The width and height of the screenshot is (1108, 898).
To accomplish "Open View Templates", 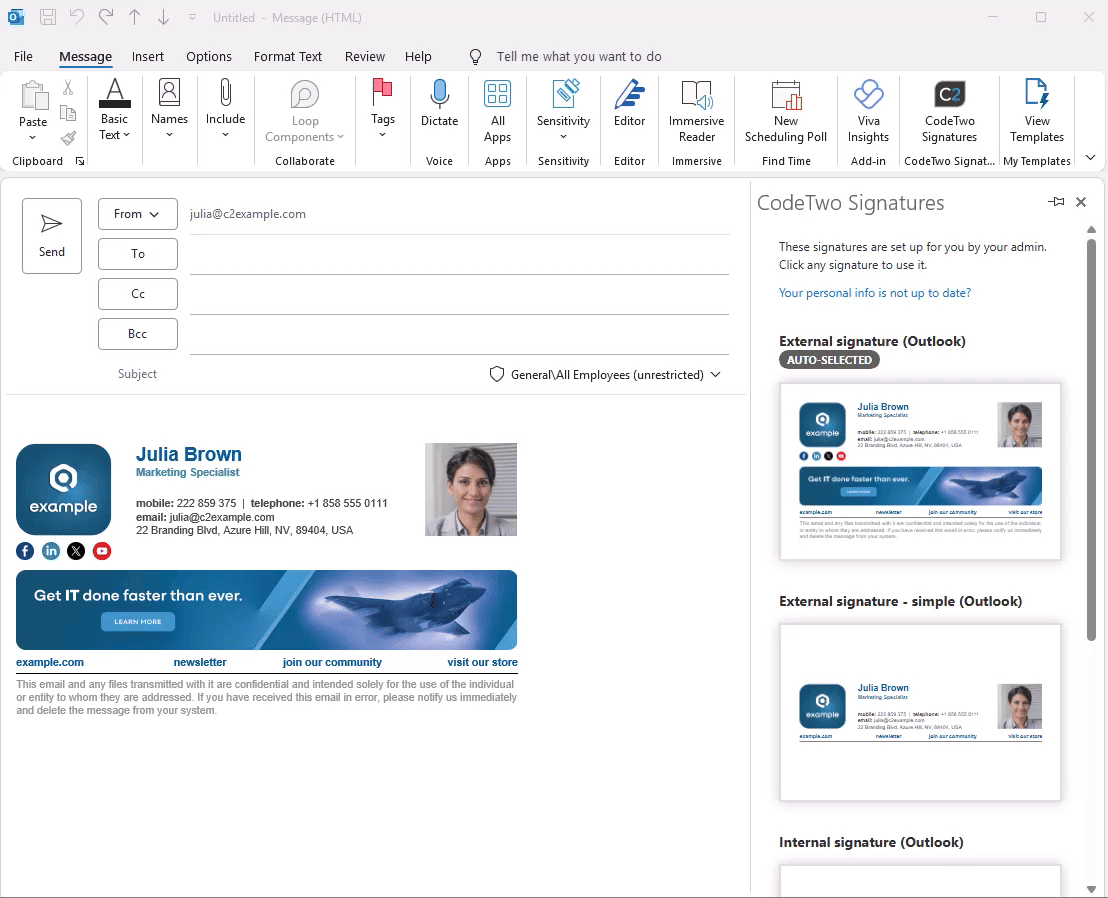I will [x=1037, y=112].
